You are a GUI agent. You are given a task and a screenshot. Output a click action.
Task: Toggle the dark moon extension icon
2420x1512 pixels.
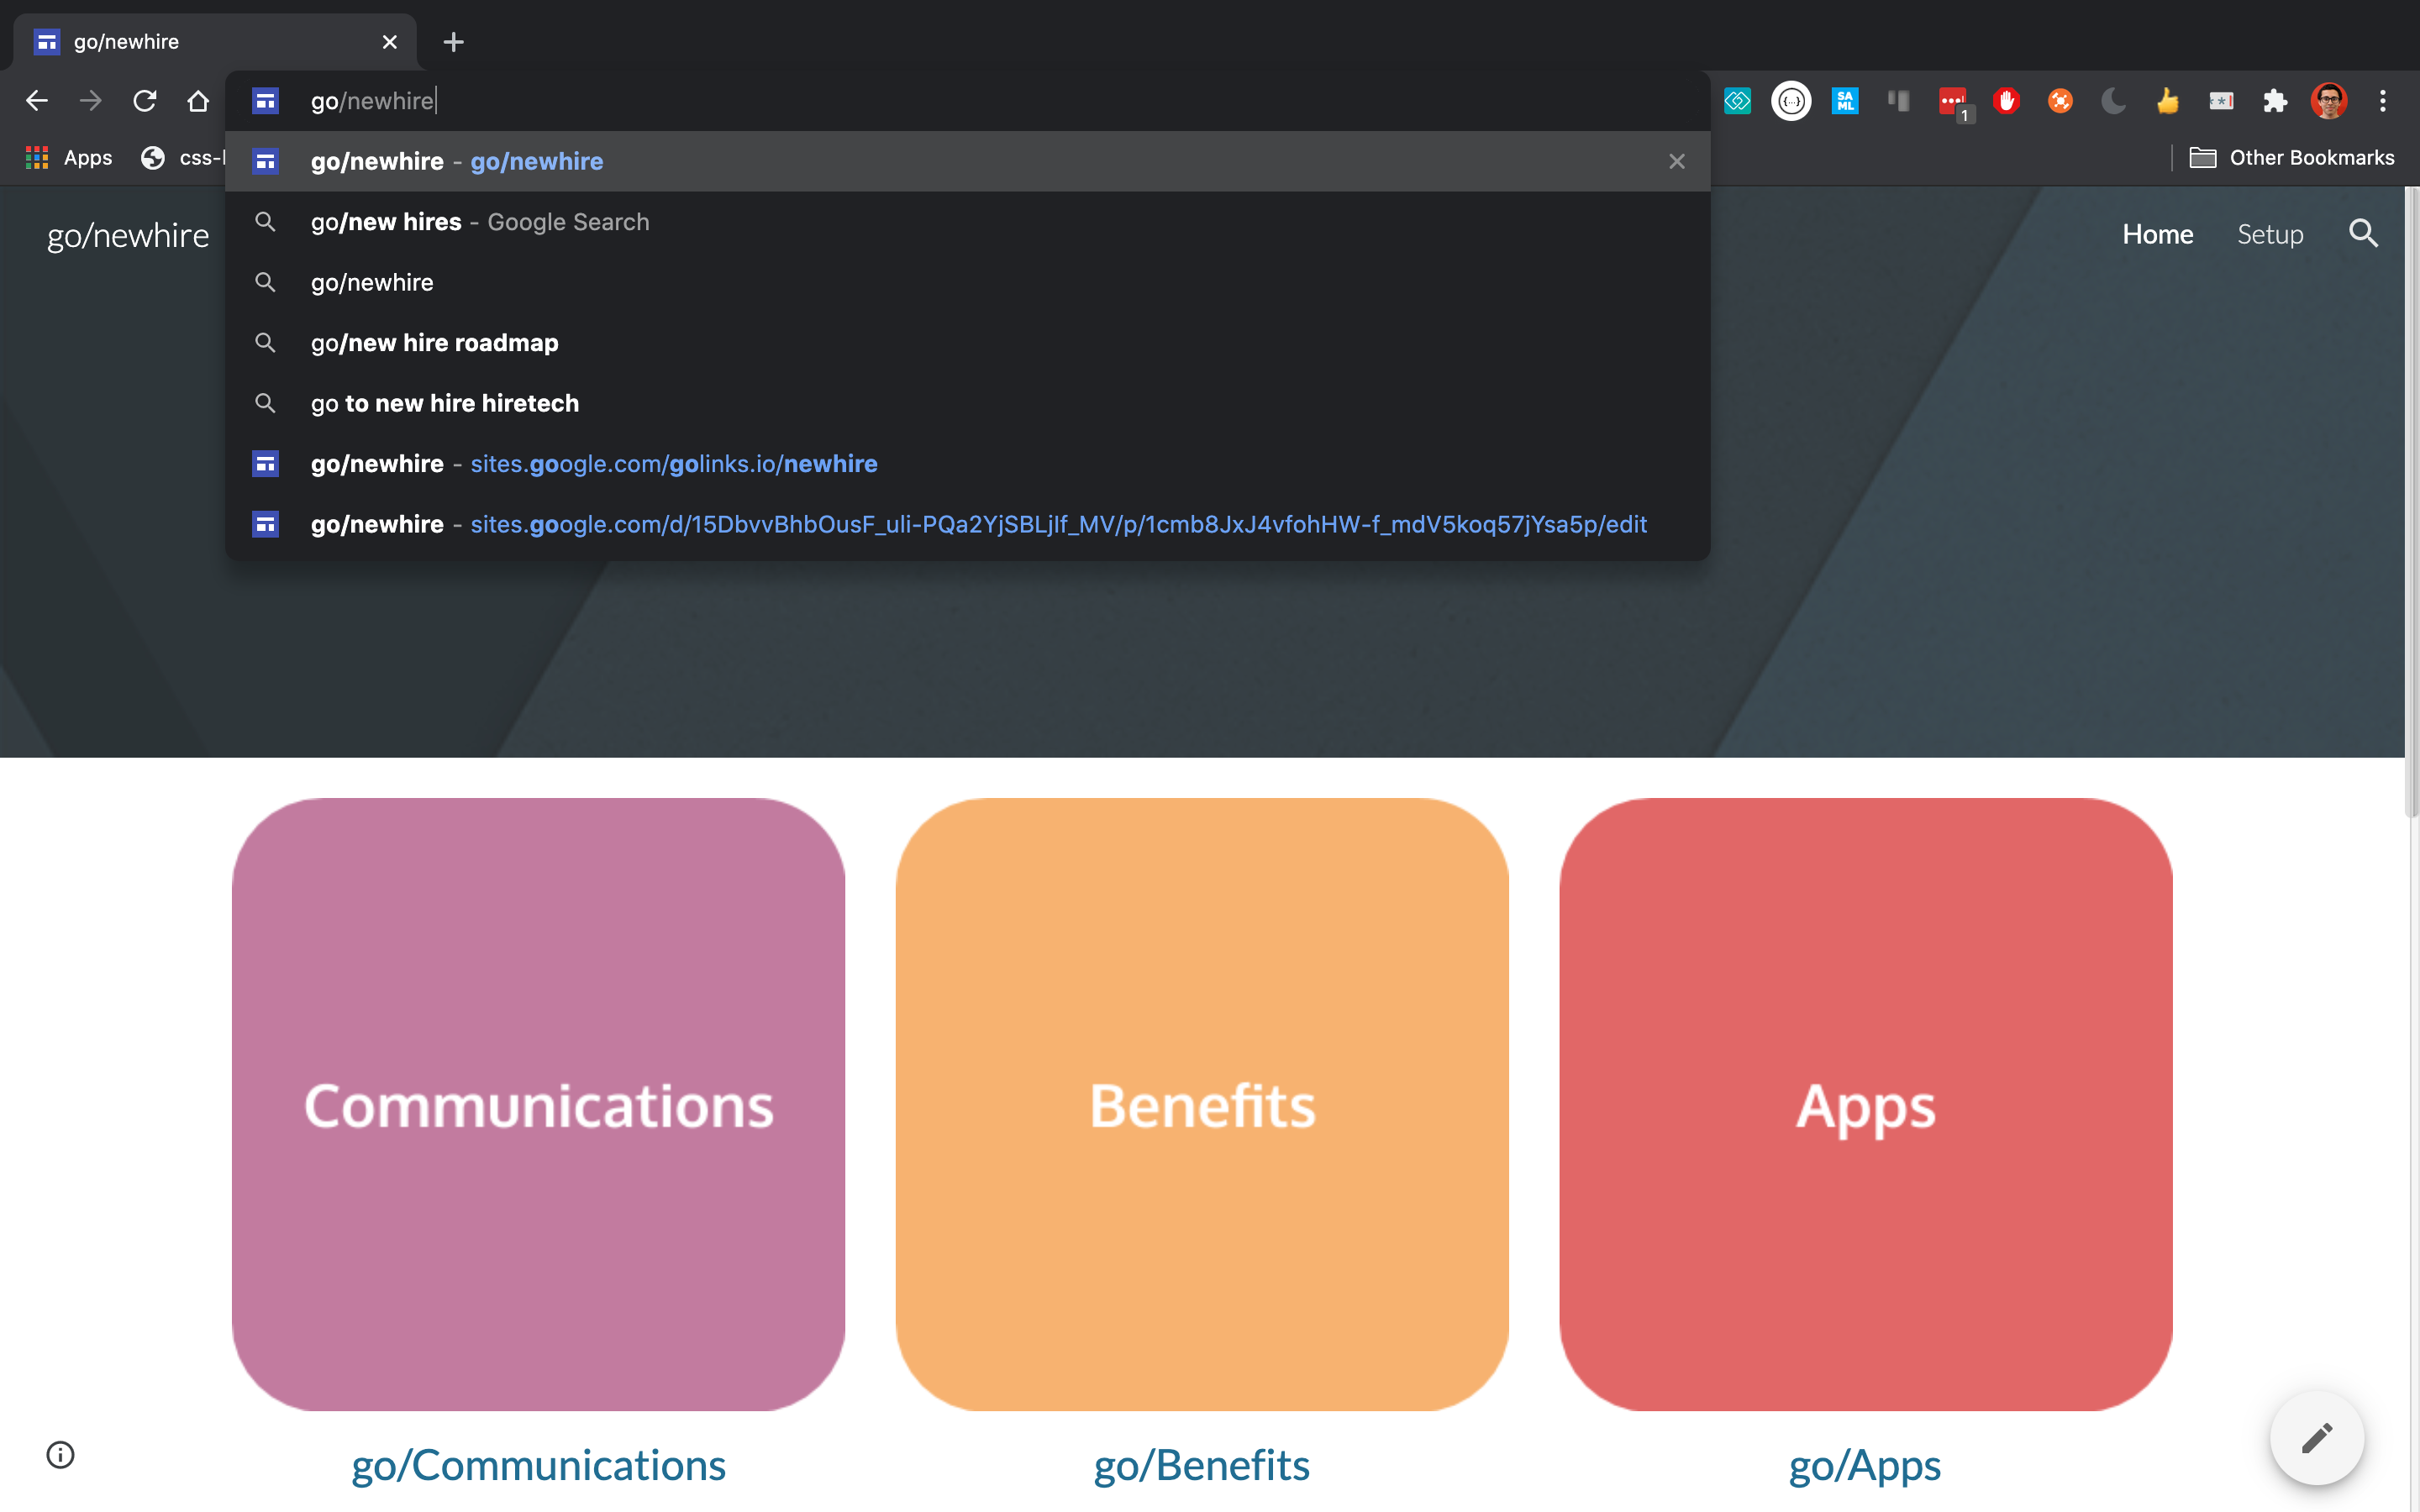tap(2113, 100)
